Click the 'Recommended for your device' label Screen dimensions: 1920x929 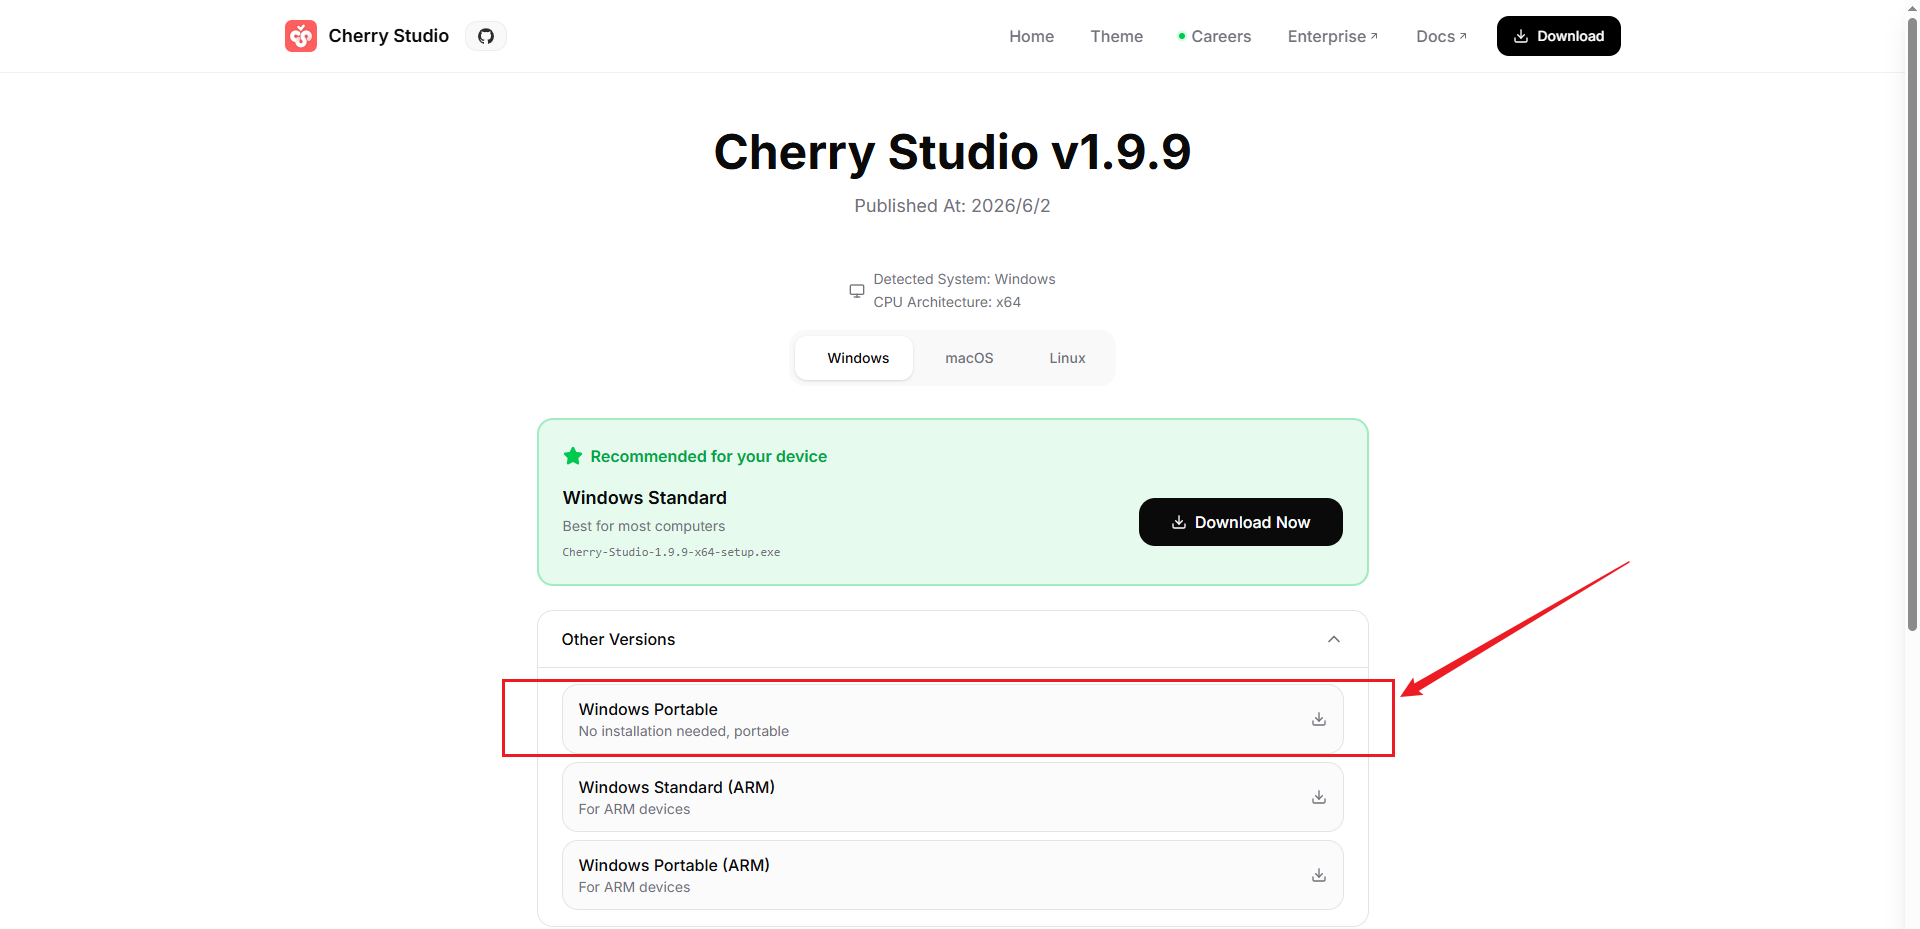click(708, 456)
